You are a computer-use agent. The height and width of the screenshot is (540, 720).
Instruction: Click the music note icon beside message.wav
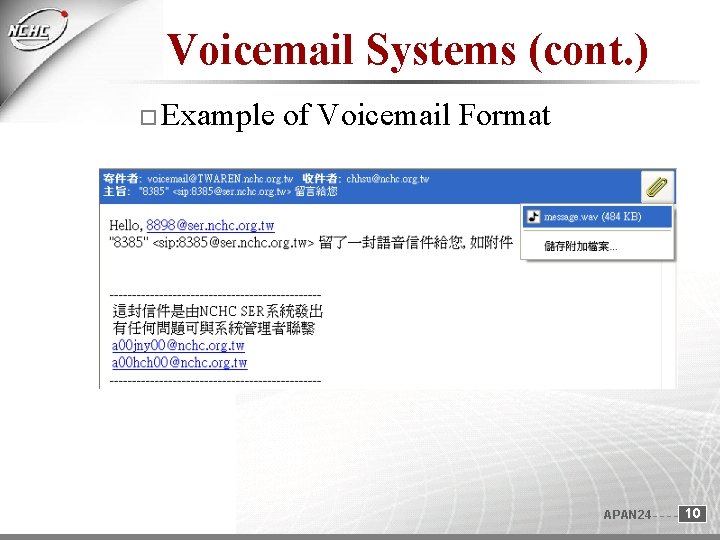533,216
